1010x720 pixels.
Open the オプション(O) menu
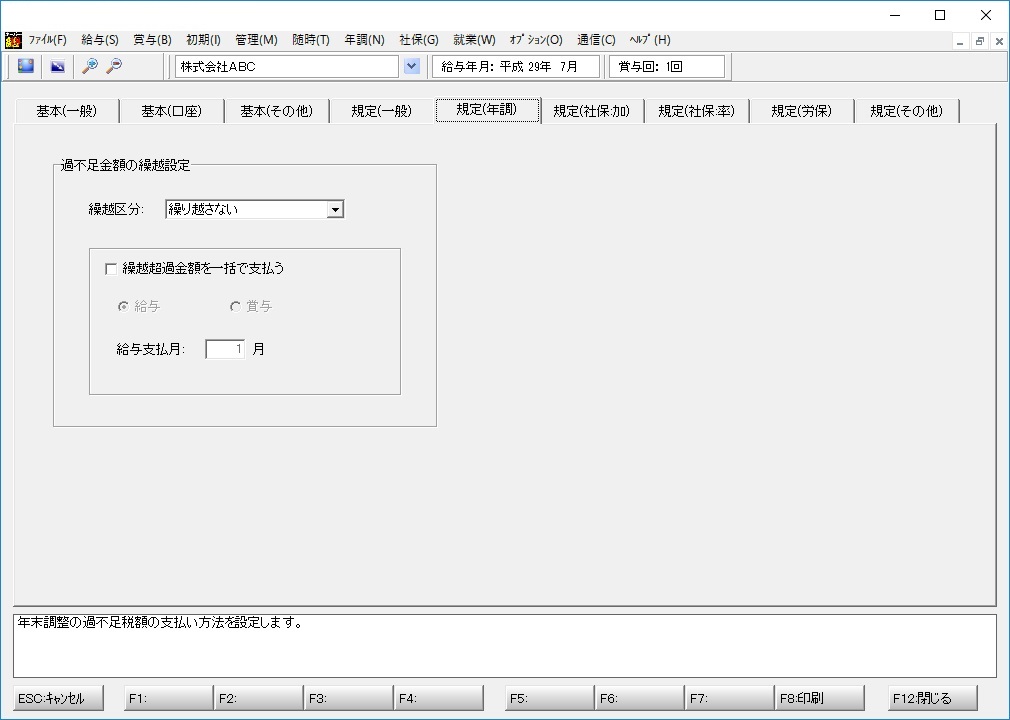click(x=536, y=40)
